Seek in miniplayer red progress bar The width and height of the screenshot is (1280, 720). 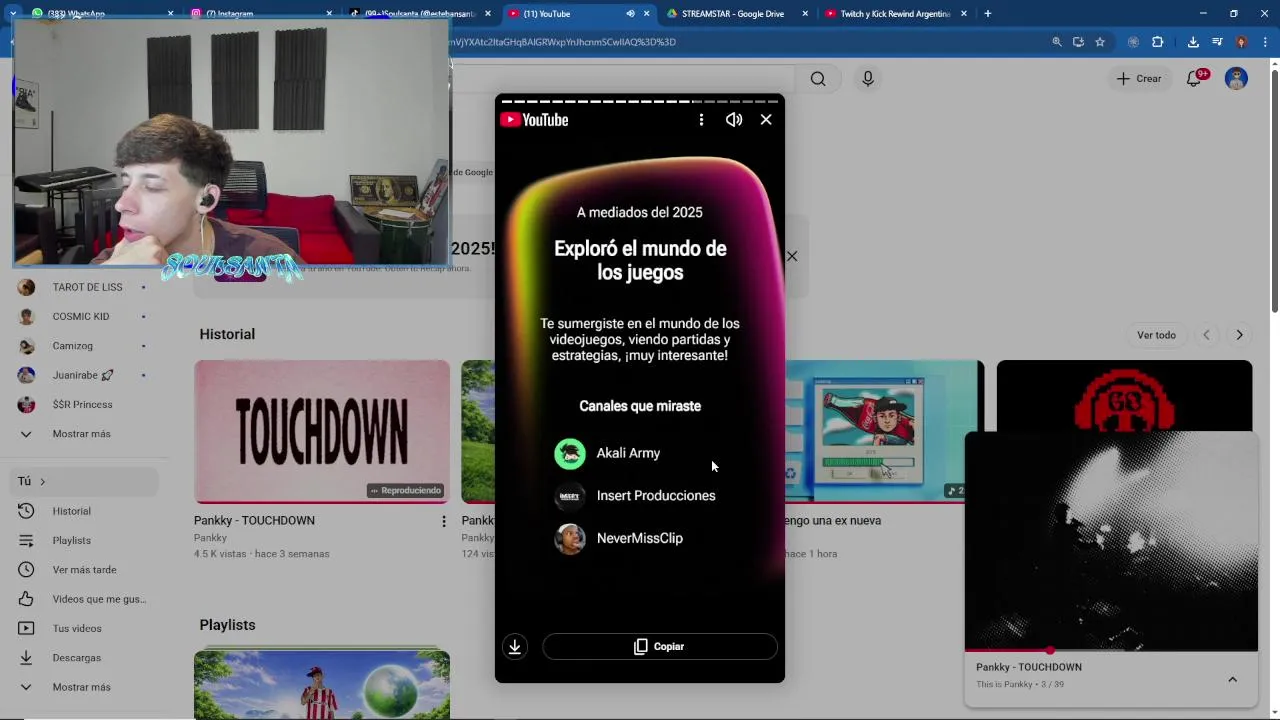click(1111, 650)
